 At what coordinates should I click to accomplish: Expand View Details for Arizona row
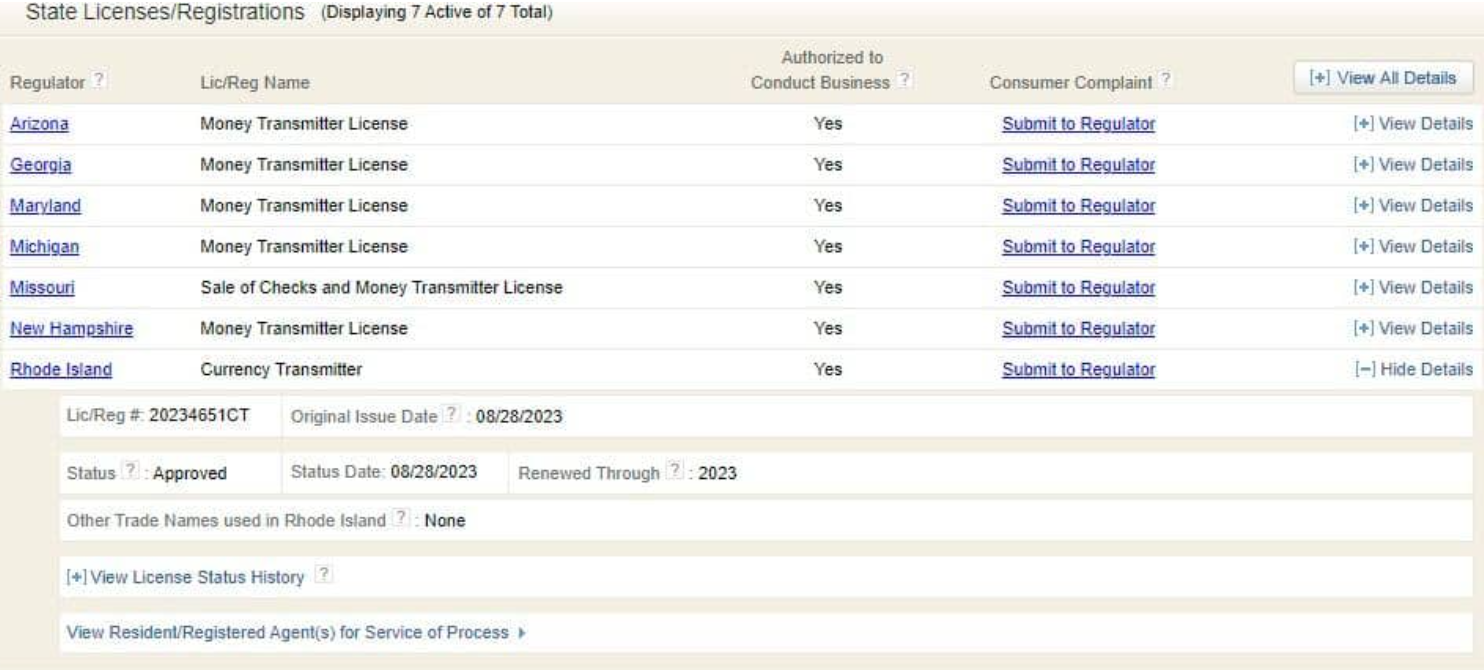point(1413,125)
